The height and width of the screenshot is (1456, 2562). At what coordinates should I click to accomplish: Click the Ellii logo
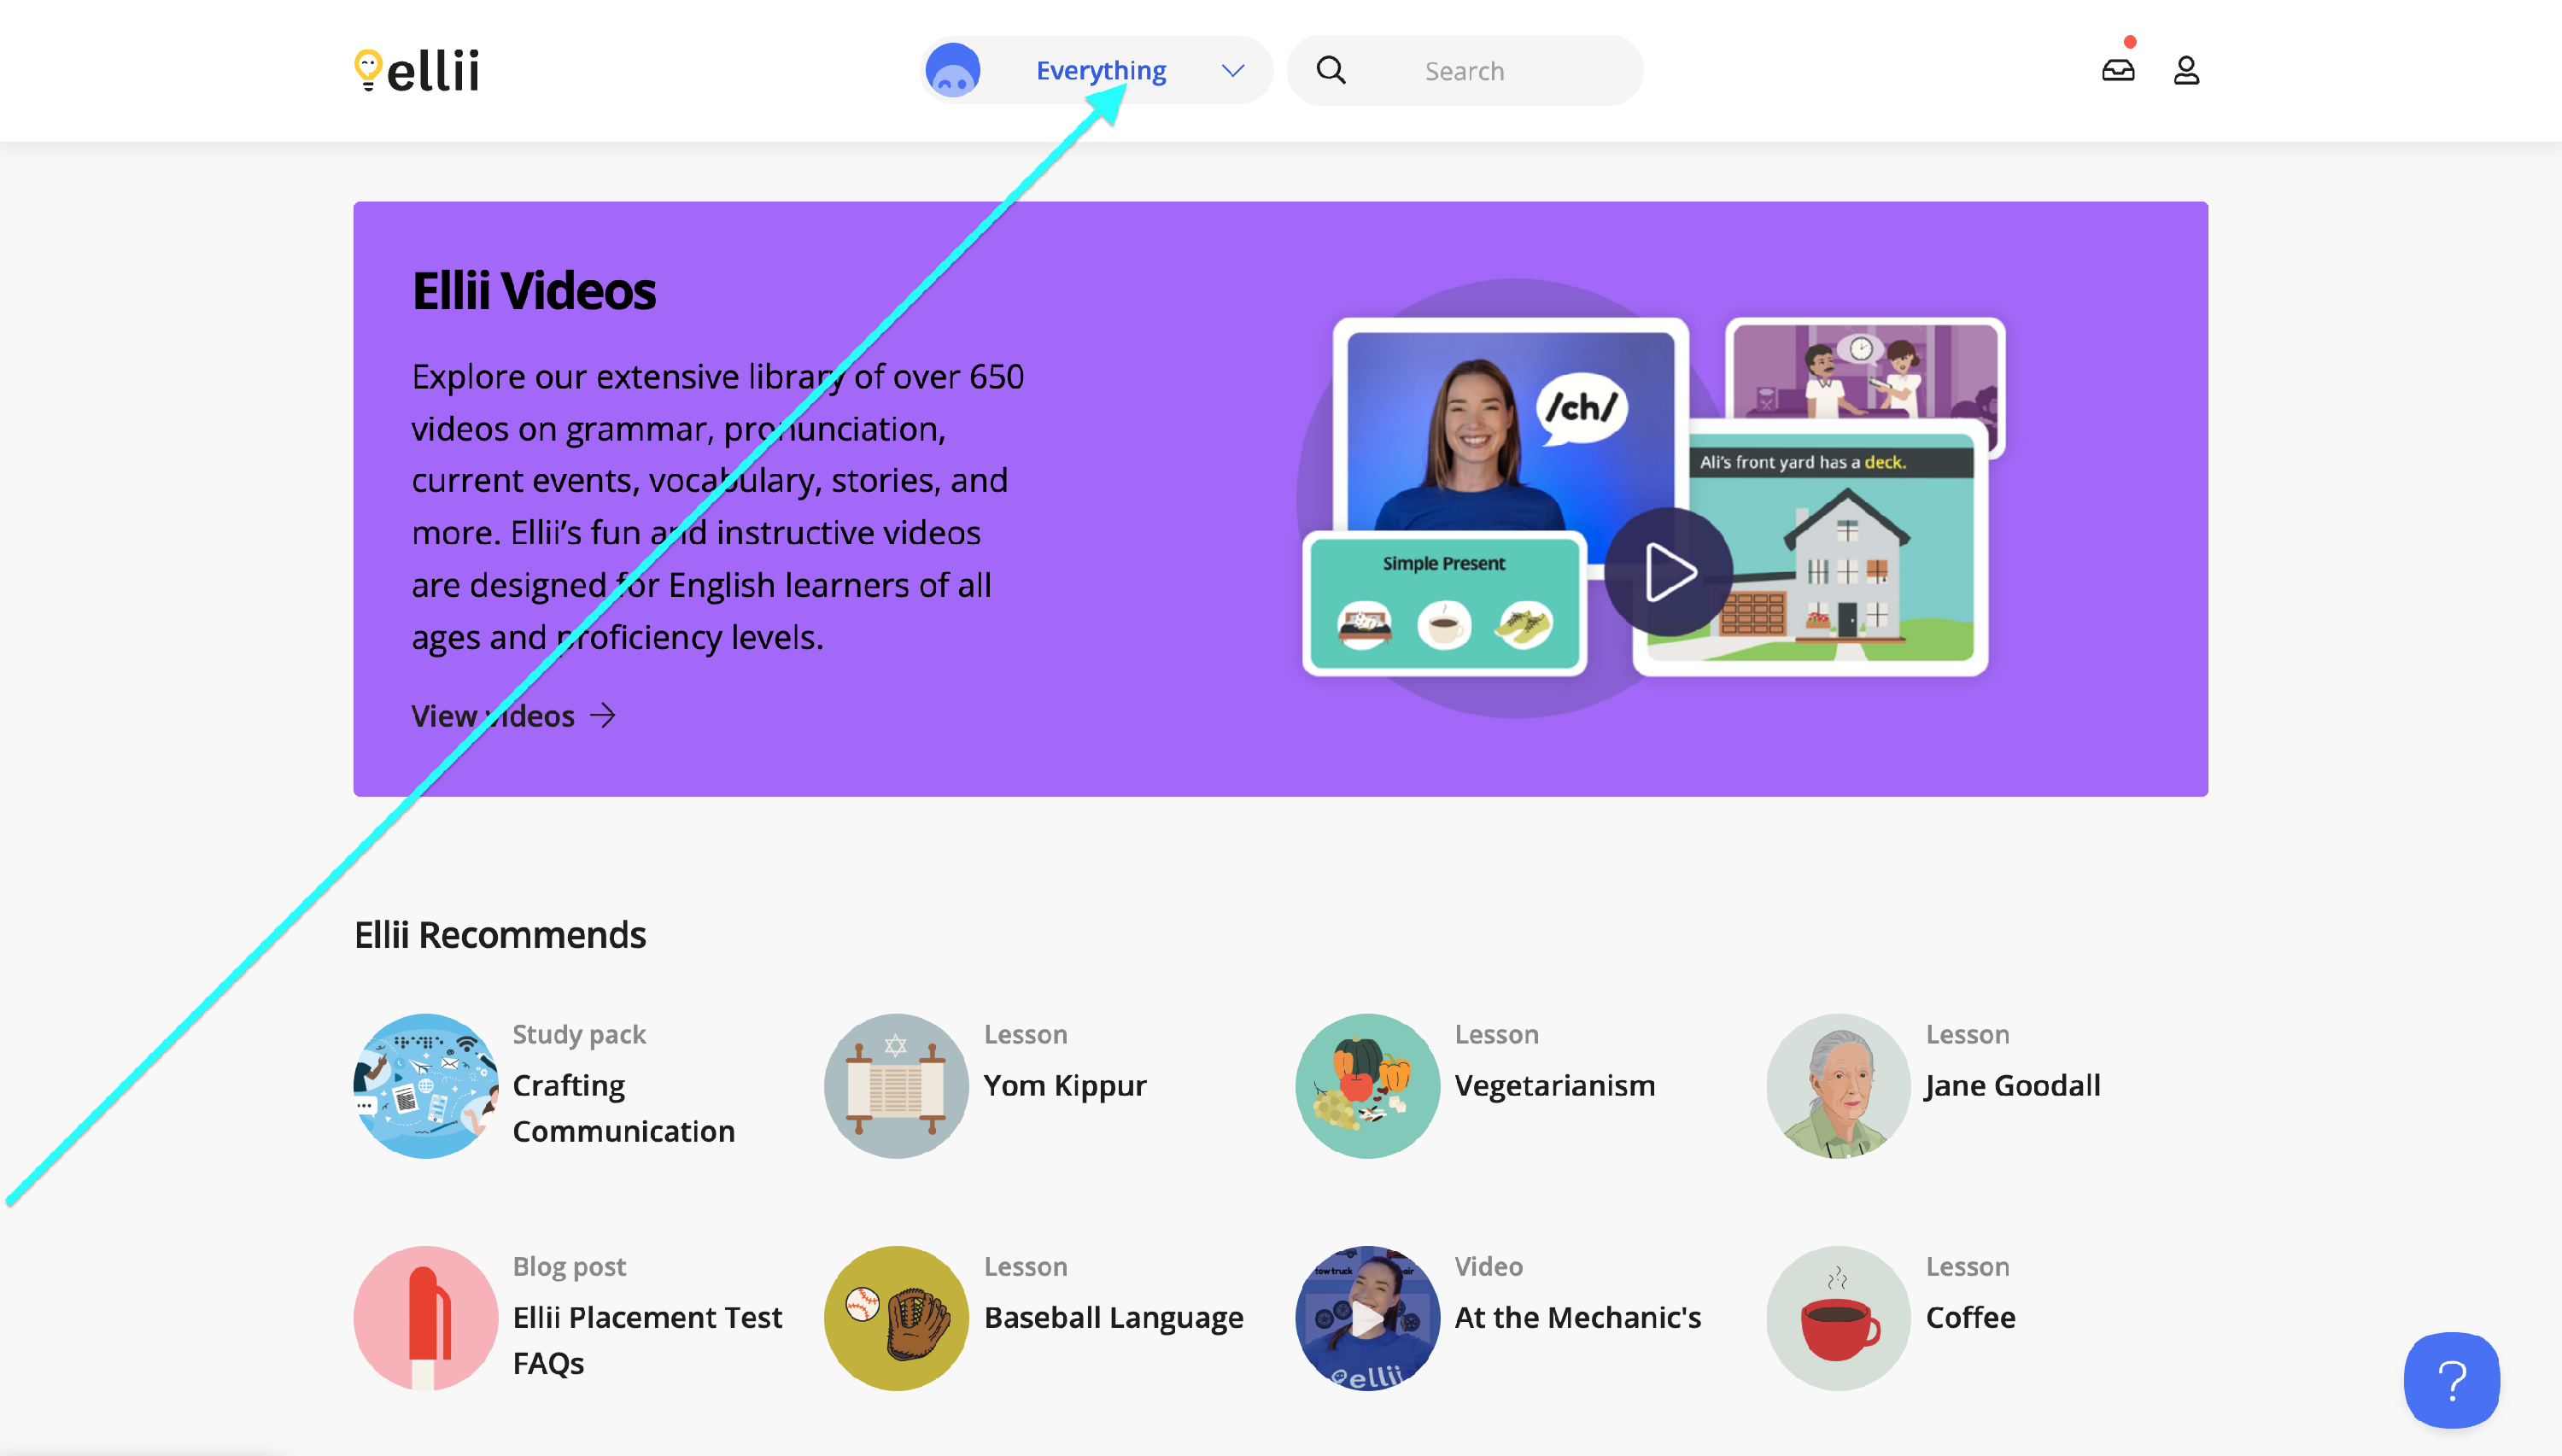417,70
